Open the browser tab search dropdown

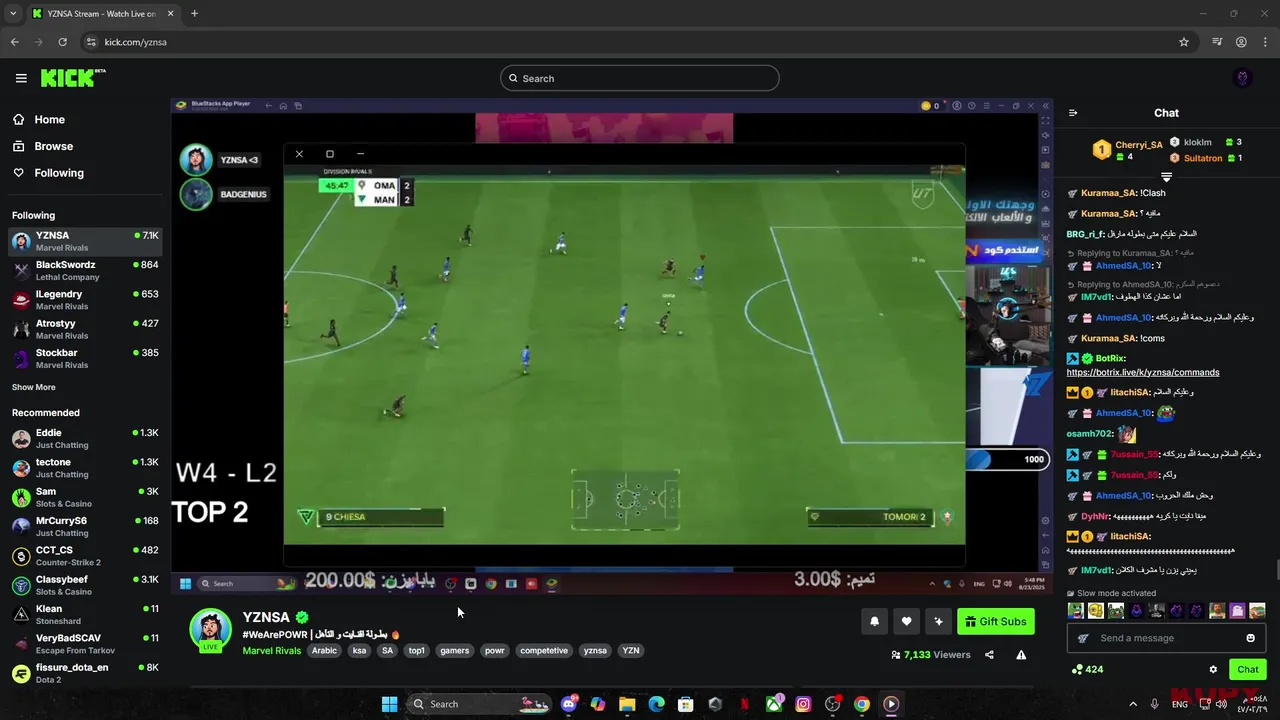pos(13,13)
